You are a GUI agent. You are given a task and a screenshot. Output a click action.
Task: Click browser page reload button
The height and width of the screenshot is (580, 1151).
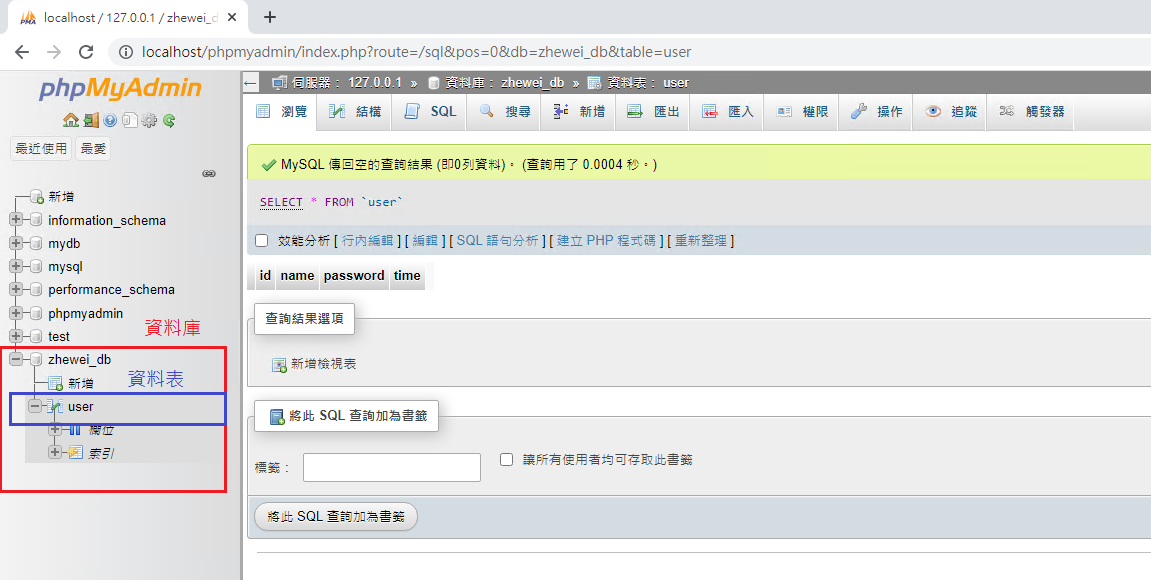coord(86,52)
